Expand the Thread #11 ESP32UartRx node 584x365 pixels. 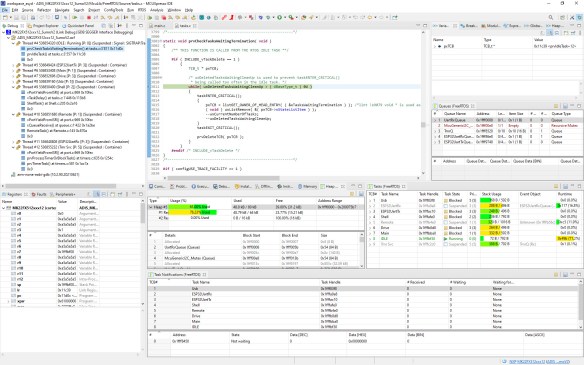(x=13, y=142)
